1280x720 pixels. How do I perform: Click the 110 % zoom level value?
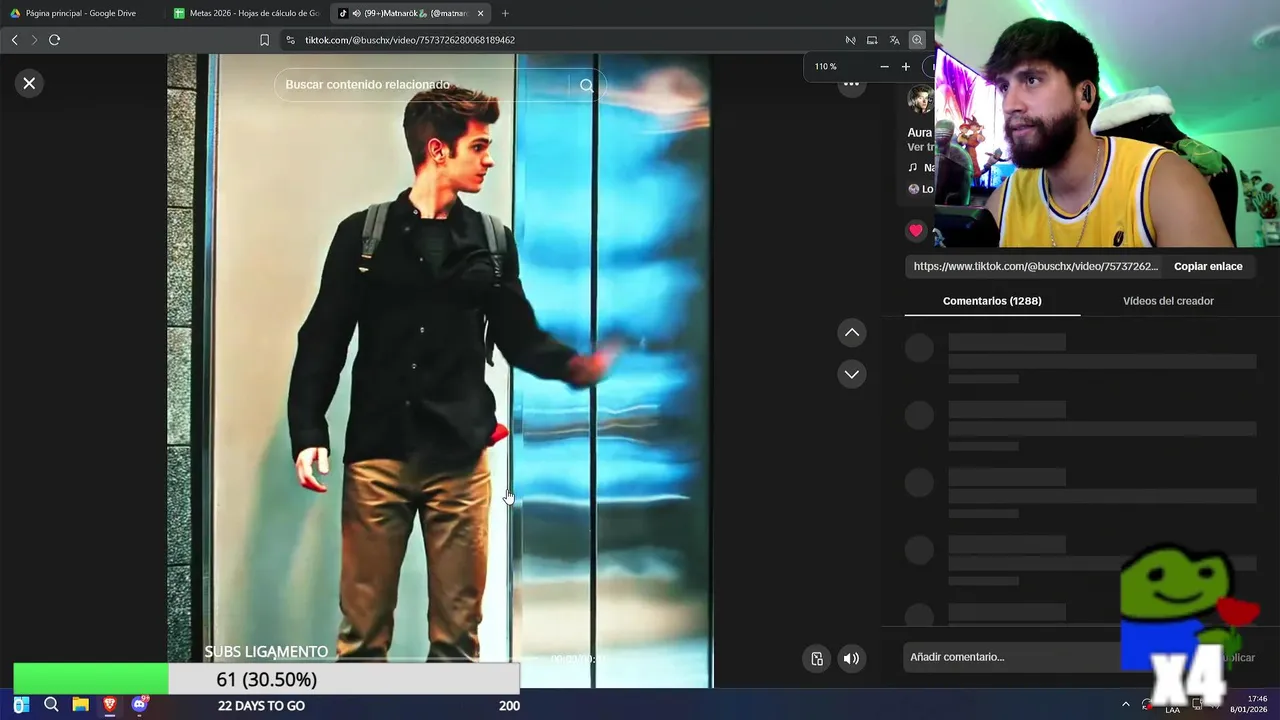click(x=825, y=67)
